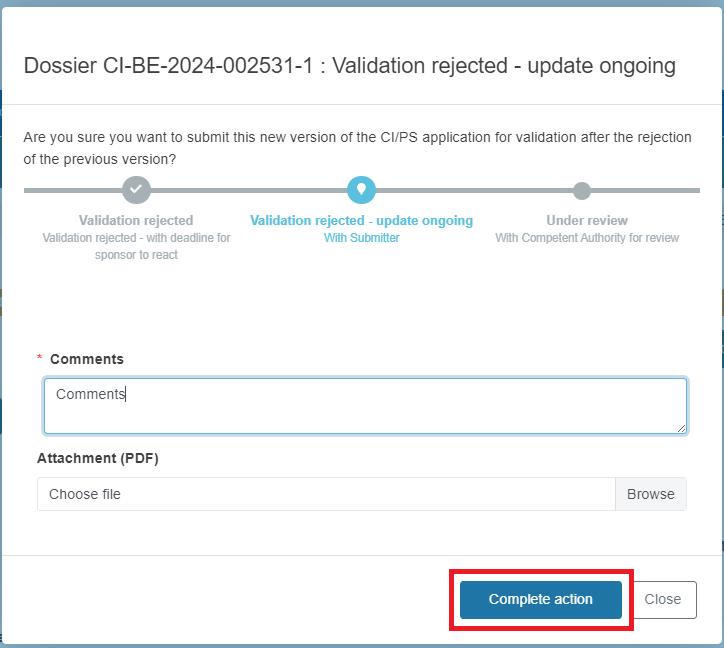The image size is (724, 648).
Task: Click the location pin icon on progress tracker
Action: click(x=361, y=189)
